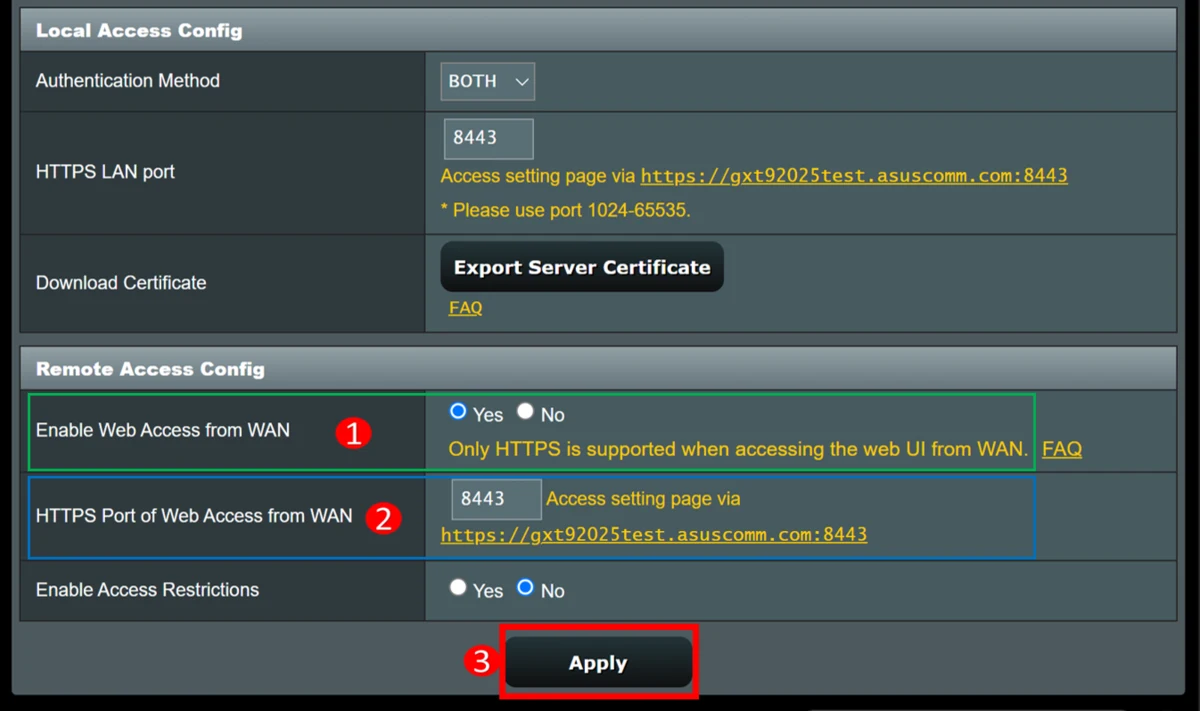Open the LAN access link gxt92025test.asuscomm.com:8443
Viewport: 1200px width, 711px height.
[x=854, y=176]
